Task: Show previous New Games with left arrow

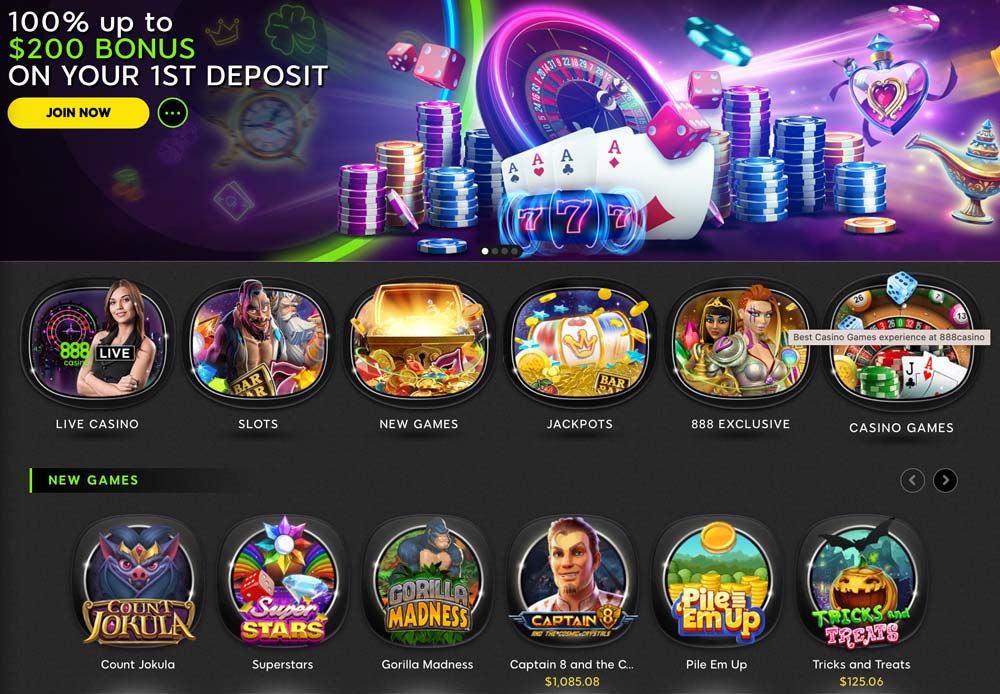Action: click(x=913, y=480)
